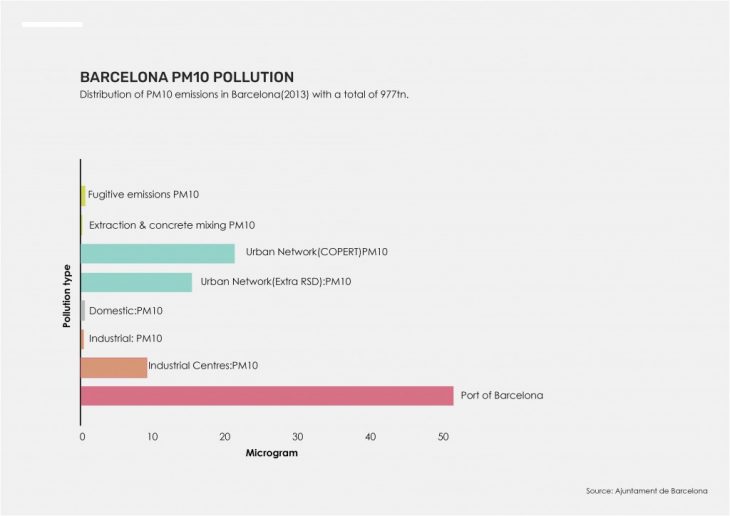Select the Industrial Centres orange bar
The width and height of the screenshot is (730, 516).
tap(114, 367)
